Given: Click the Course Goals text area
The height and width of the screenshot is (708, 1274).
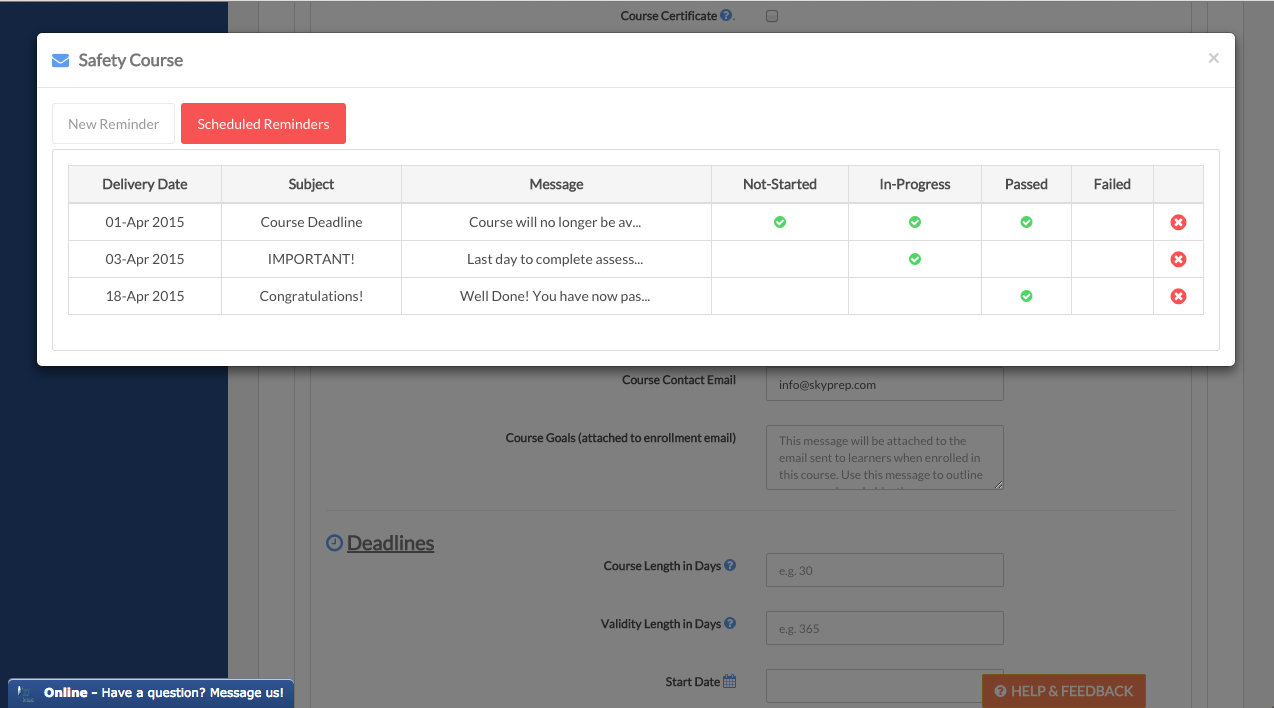Looking at the screenshot, I should coord(884,457).
